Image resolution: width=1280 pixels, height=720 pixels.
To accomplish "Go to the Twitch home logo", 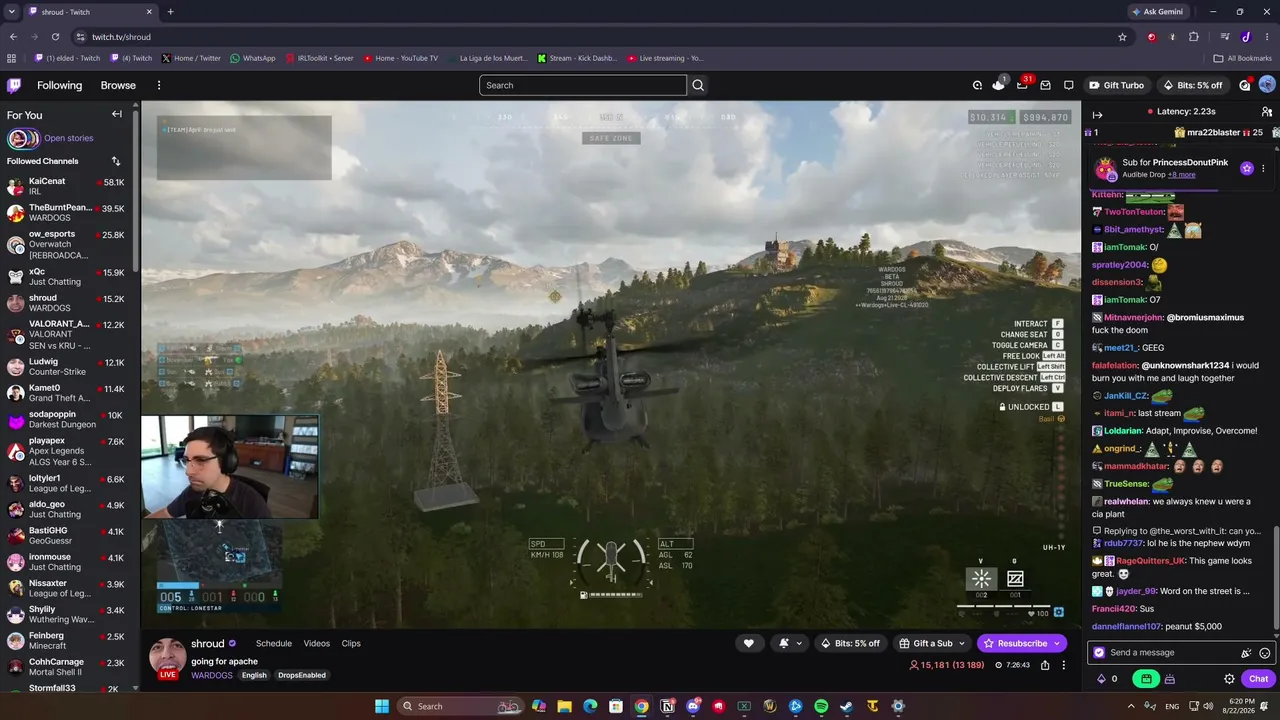I will point(14,85).
